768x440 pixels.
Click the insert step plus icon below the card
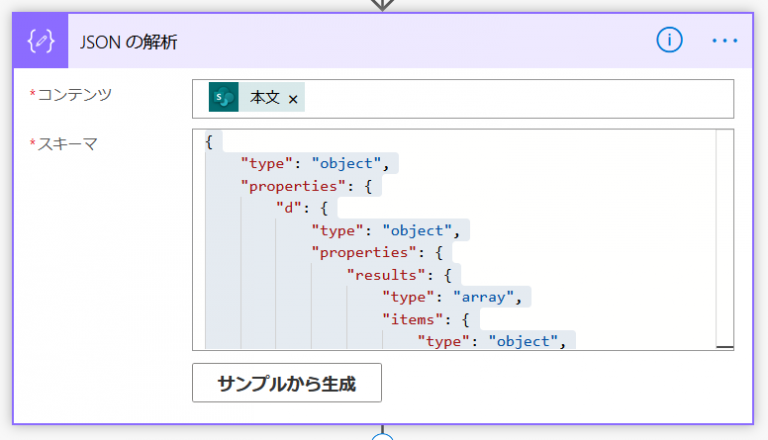click(382, 436)
